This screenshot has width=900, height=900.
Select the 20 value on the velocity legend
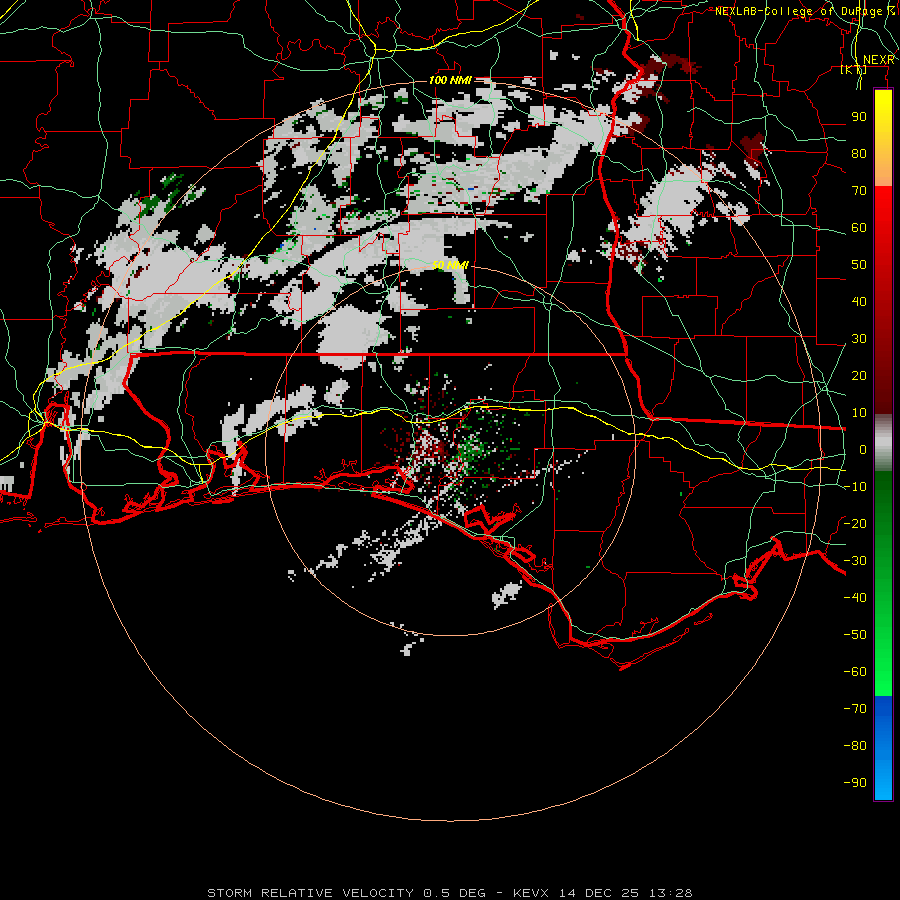pos(859,375)
